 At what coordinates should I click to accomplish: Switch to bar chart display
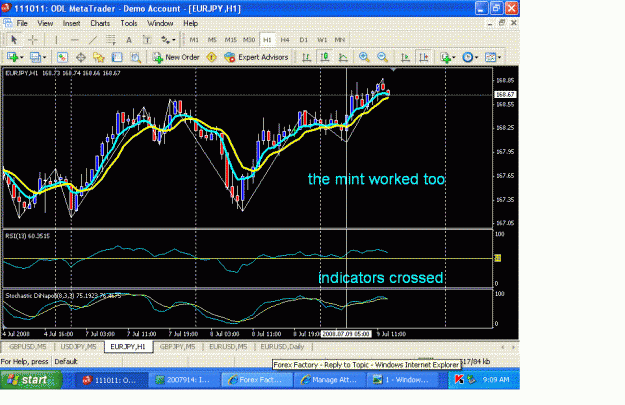click(306, 57)
